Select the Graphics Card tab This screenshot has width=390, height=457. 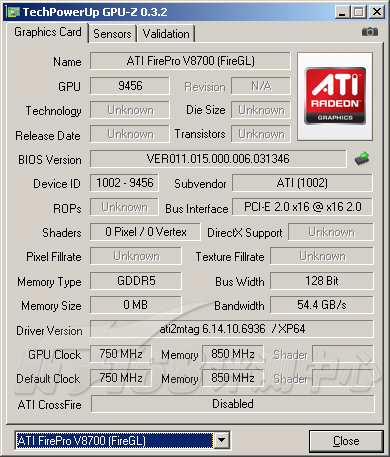point(48,32)
